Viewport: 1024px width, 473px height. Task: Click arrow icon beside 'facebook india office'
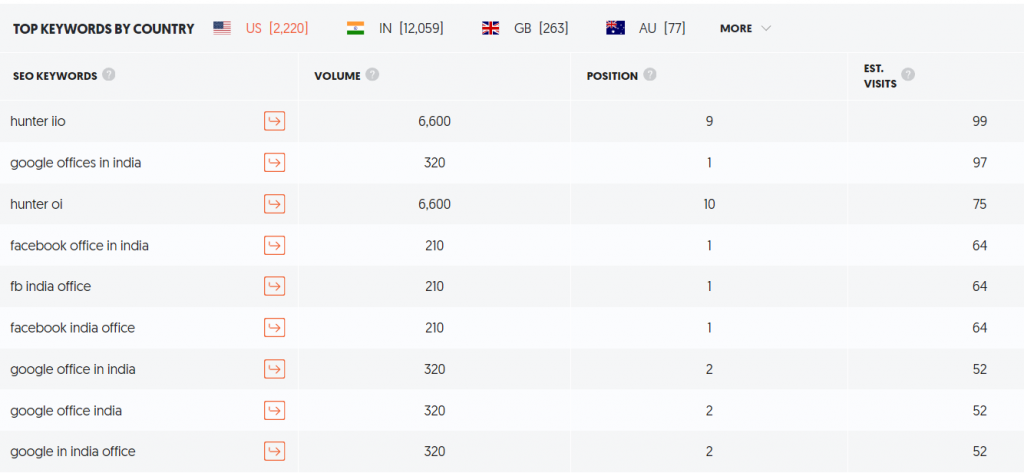point(274,327)
